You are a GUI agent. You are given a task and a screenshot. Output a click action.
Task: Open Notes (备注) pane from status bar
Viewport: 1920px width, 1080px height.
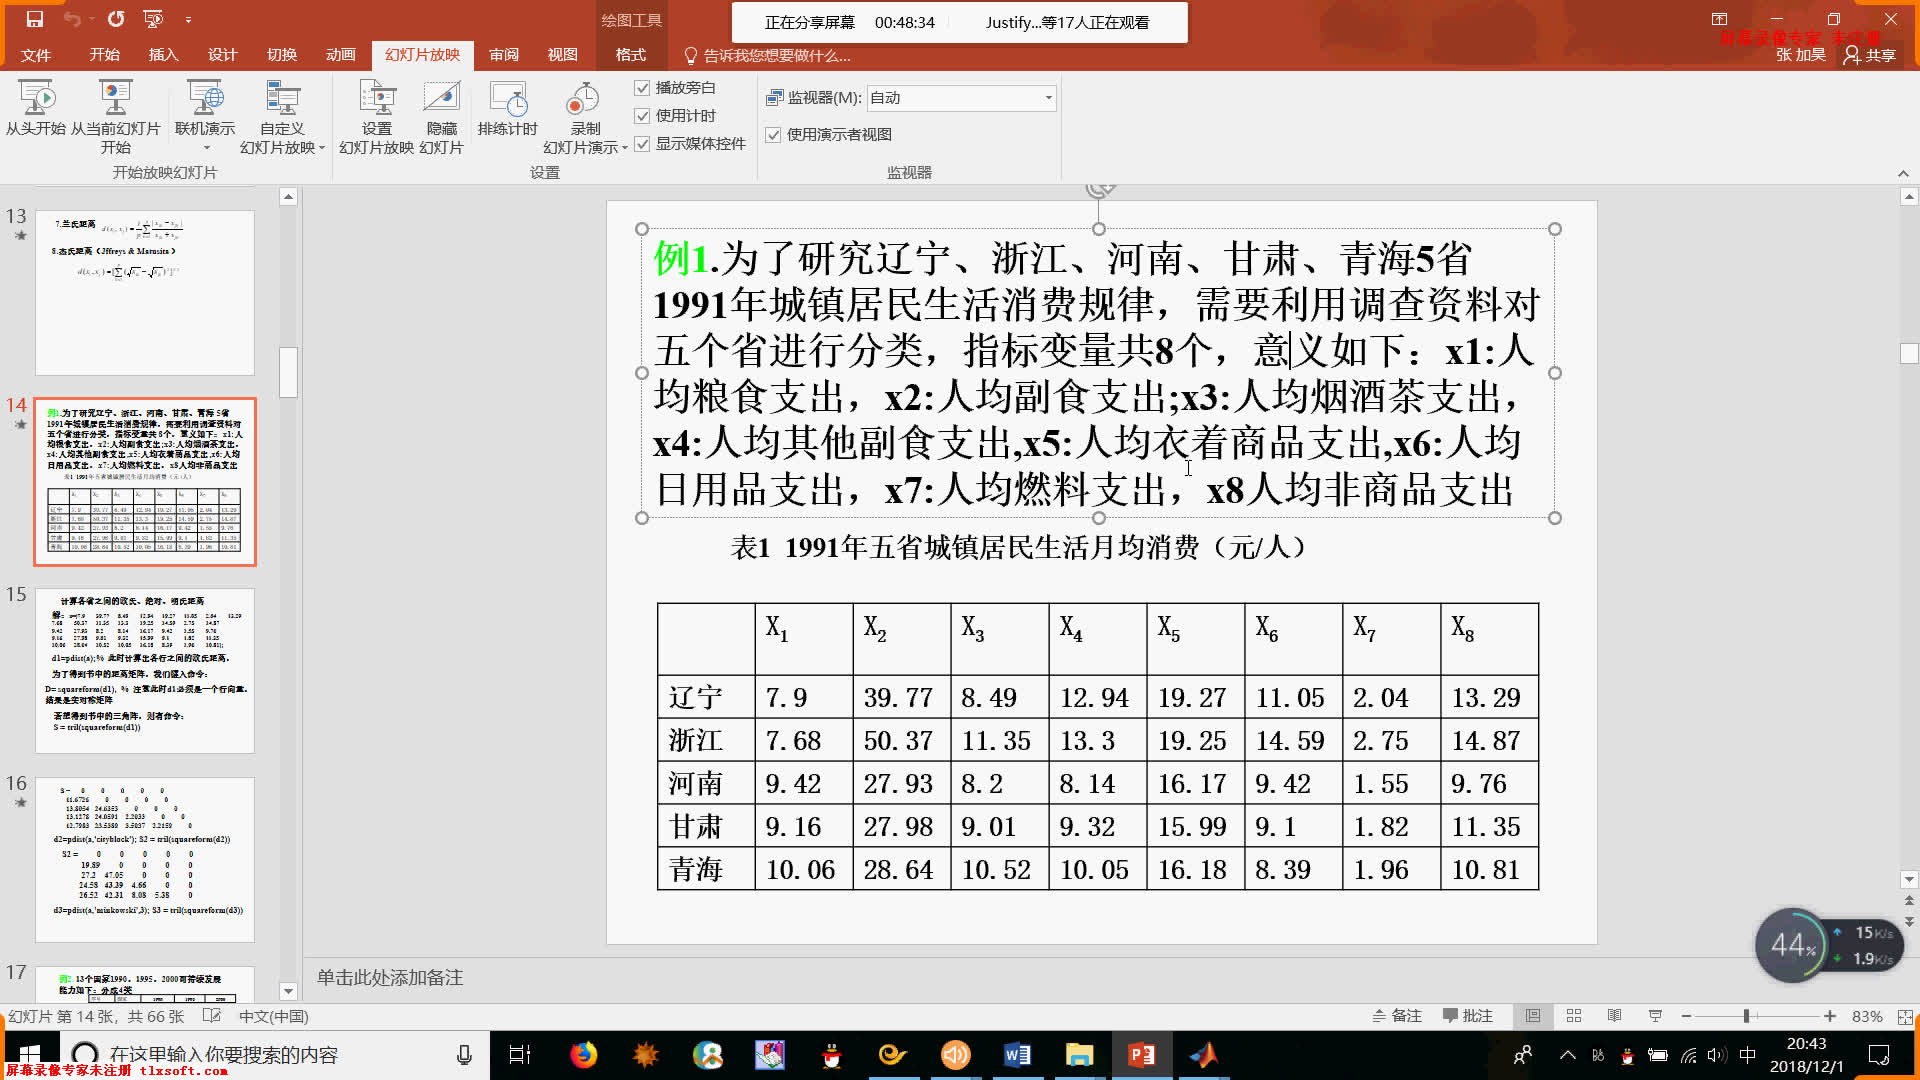pyautogui.click(x=1397, y=1016)
